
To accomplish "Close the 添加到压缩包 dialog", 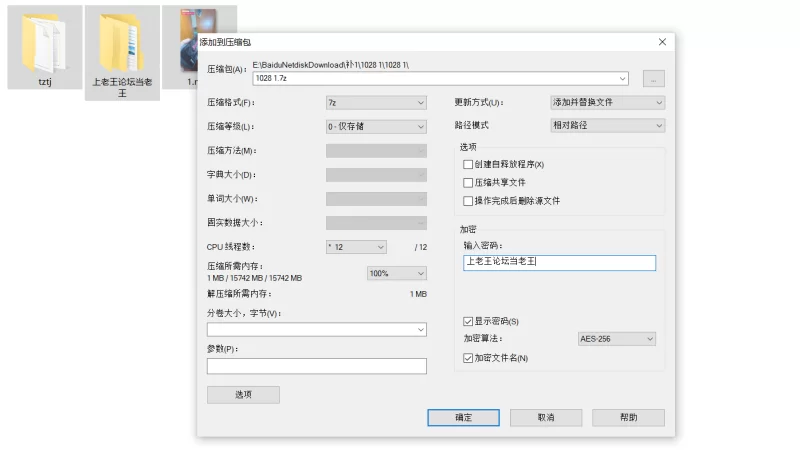I will click(x=662, y=42).
